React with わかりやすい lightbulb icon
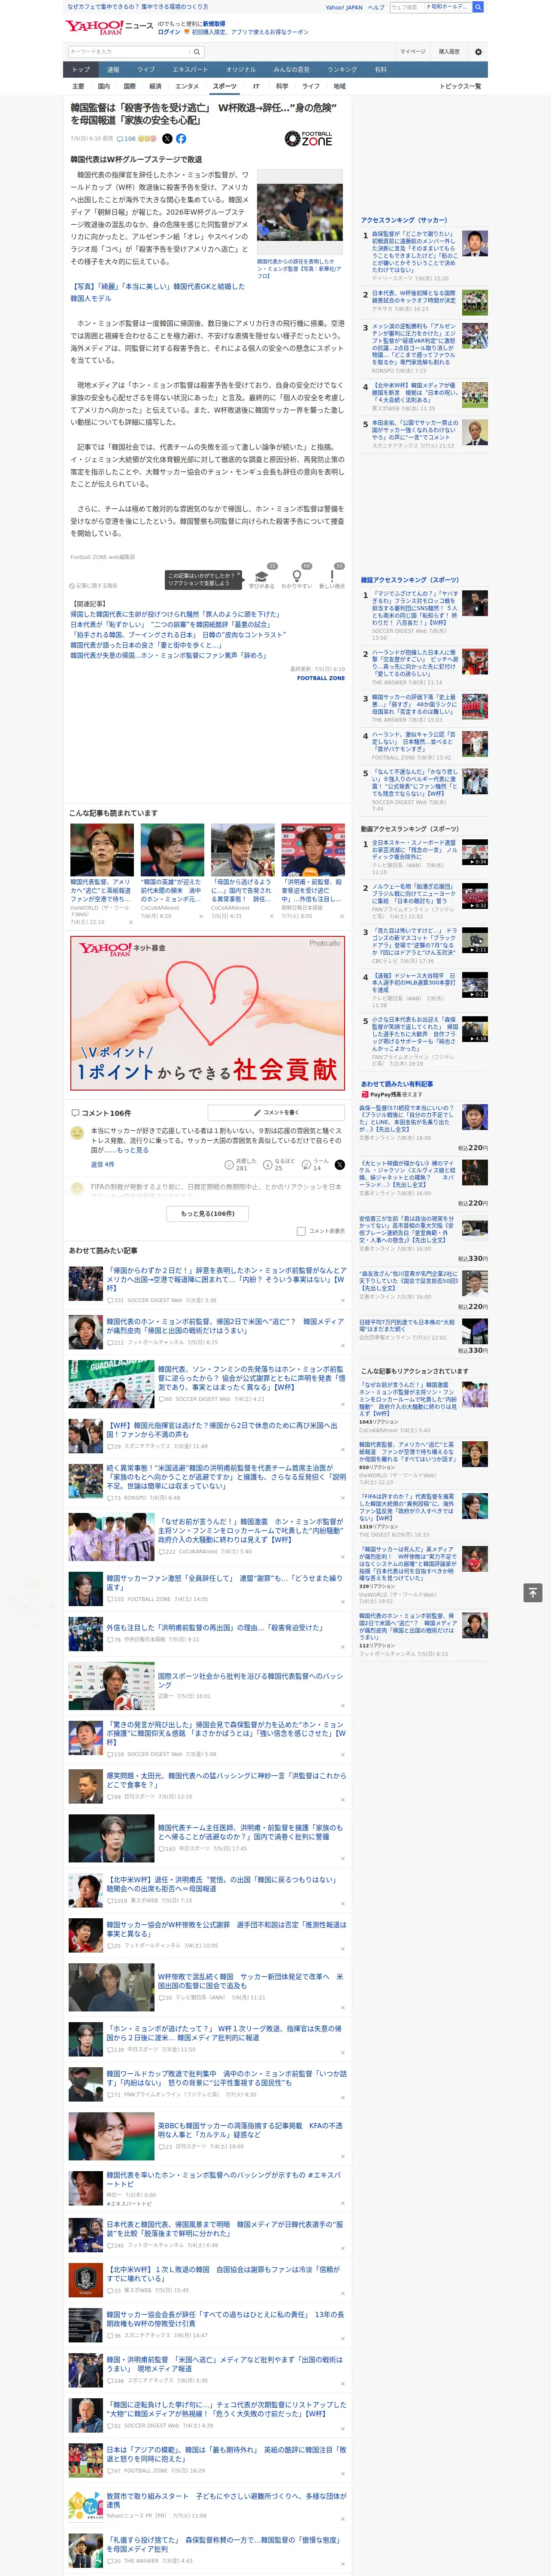 (x=297, y=577)
